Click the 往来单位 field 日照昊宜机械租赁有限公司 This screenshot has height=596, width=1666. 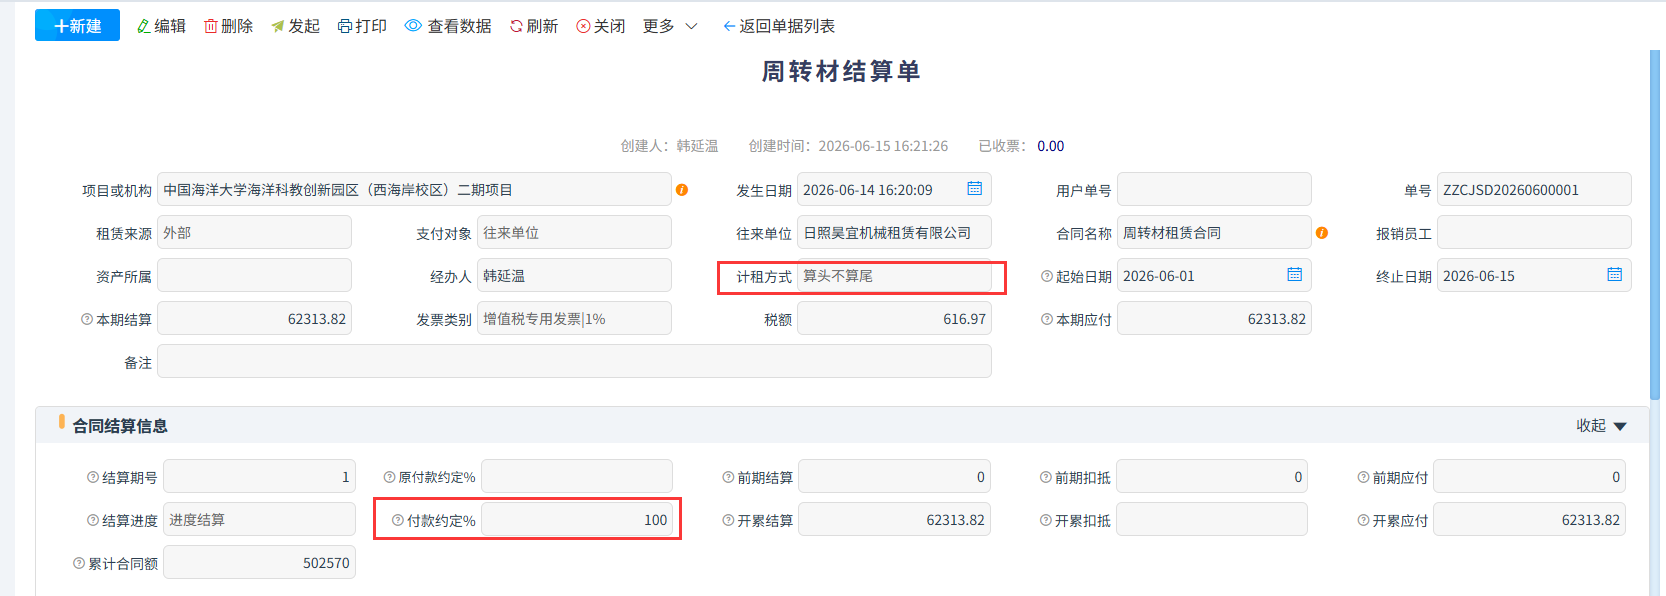tap(894, 232)
